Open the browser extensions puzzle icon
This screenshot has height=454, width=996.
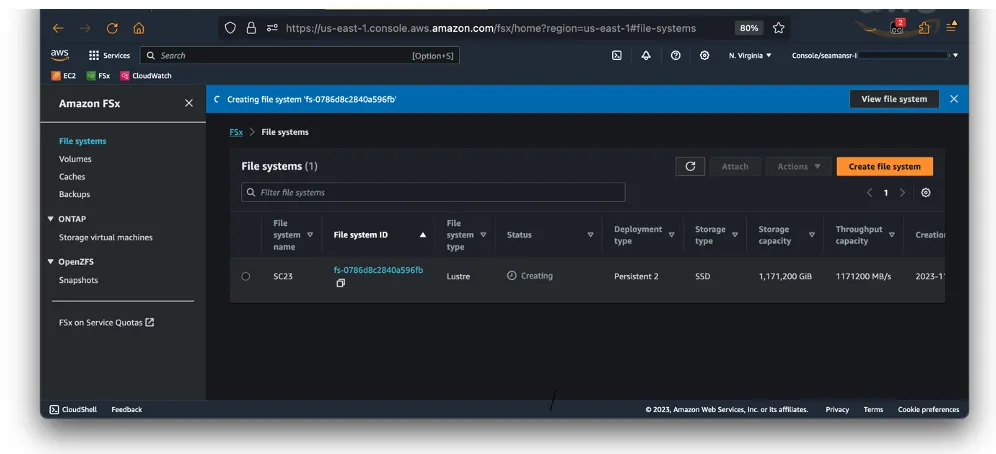[924, 28]
